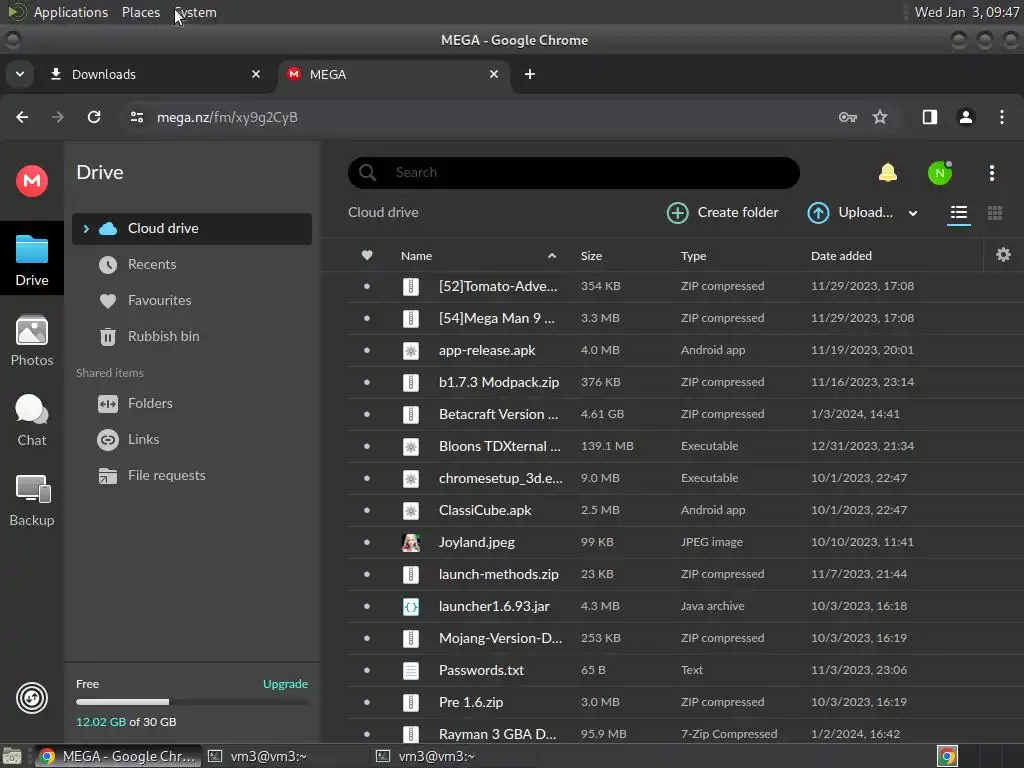Toggle favourite dot for b1.7.3 Modpack.zip
The height and width of the screenshot is (768, 1024).
click(367, 382)
